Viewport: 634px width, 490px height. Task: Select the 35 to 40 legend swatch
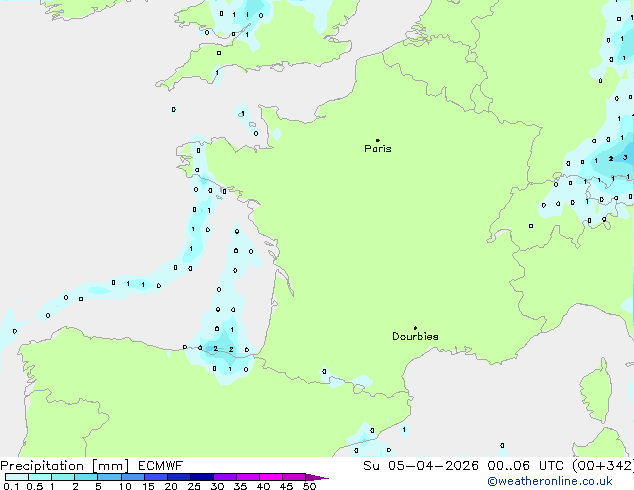pos(247,477)
